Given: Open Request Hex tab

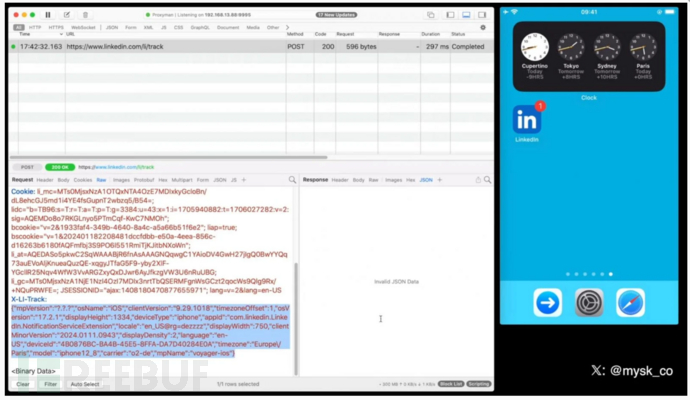Looking at the screenshot, I should 163,180.
